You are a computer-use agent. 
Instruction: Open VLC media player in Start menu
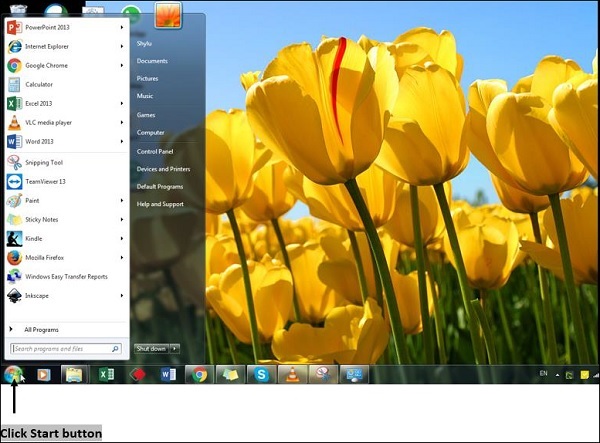[x=48, y=122]
